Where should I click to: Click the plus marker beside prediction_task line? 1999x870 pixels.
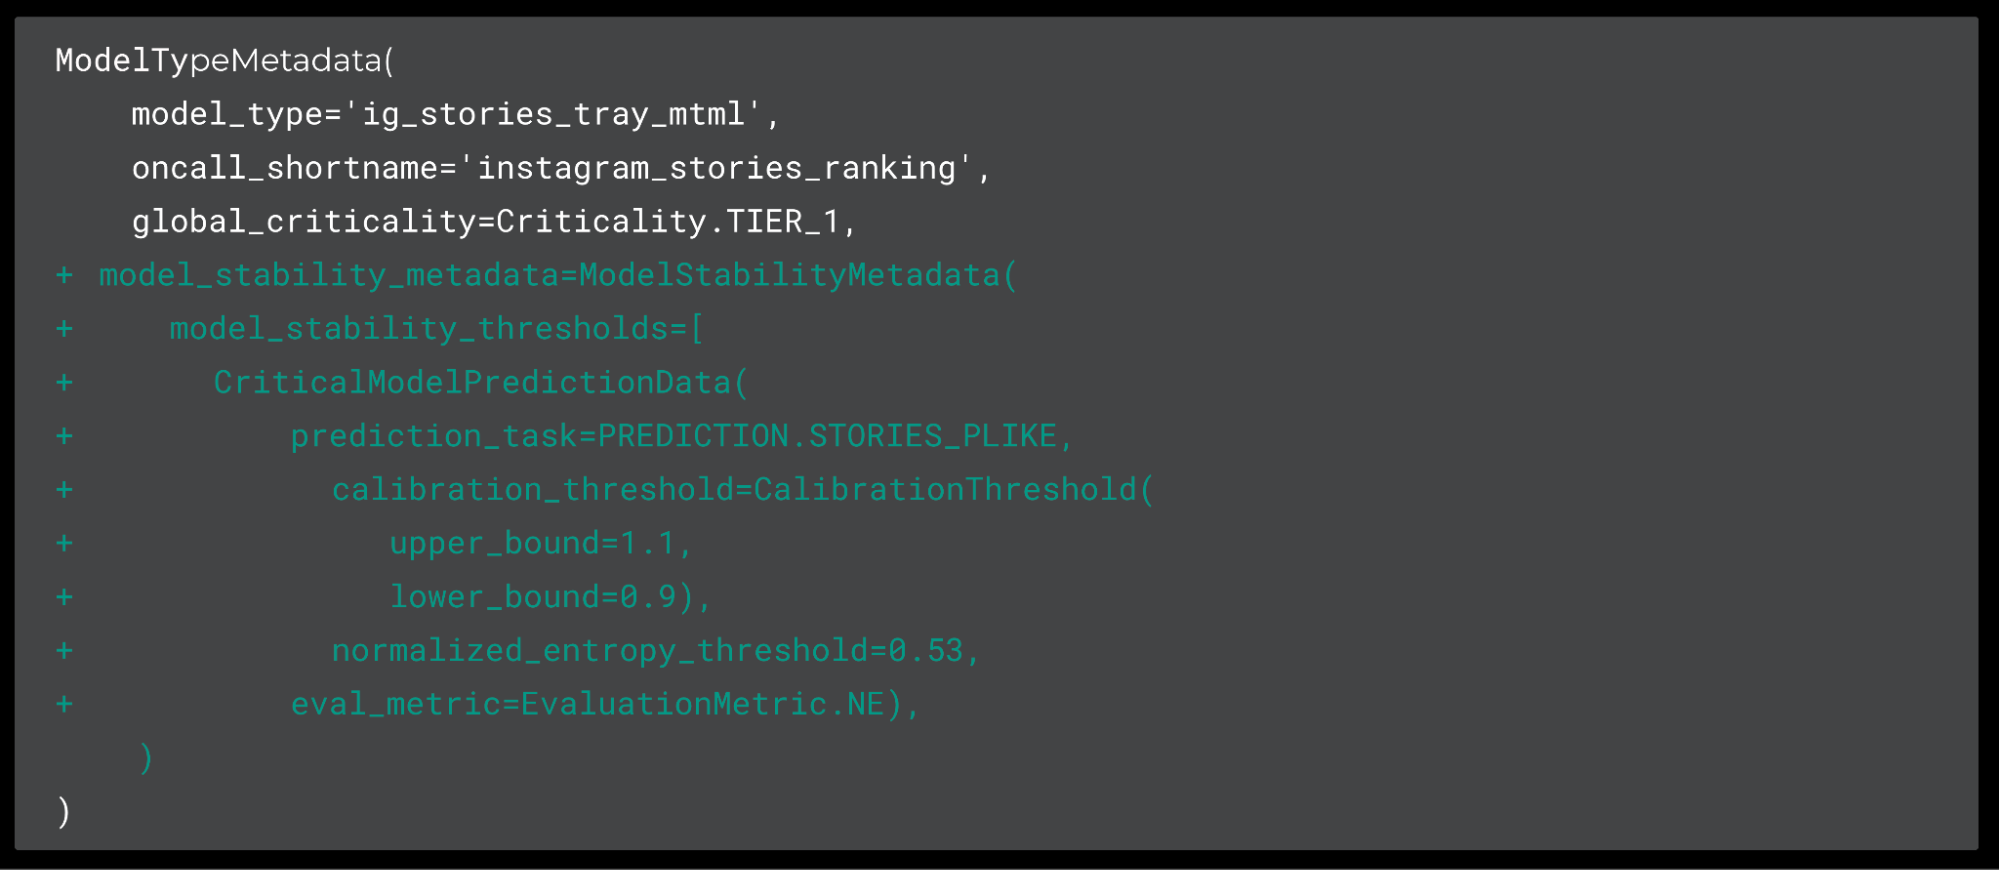point(65,436)
